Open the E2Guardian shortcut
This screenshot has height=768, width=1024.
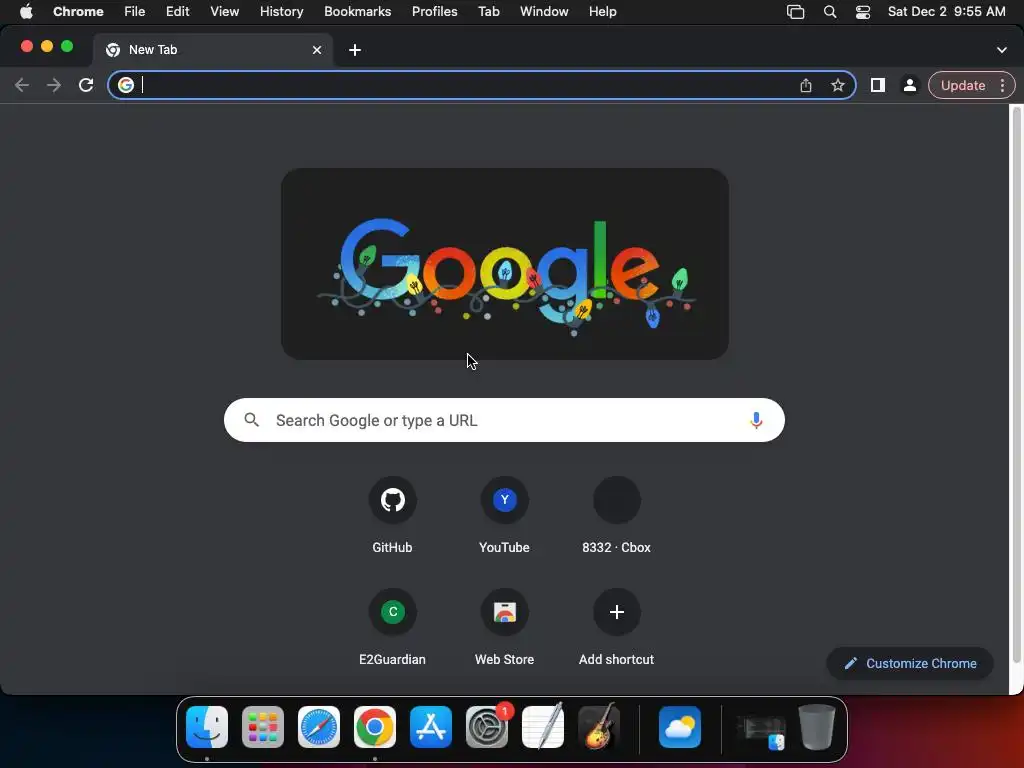[392, 628]
